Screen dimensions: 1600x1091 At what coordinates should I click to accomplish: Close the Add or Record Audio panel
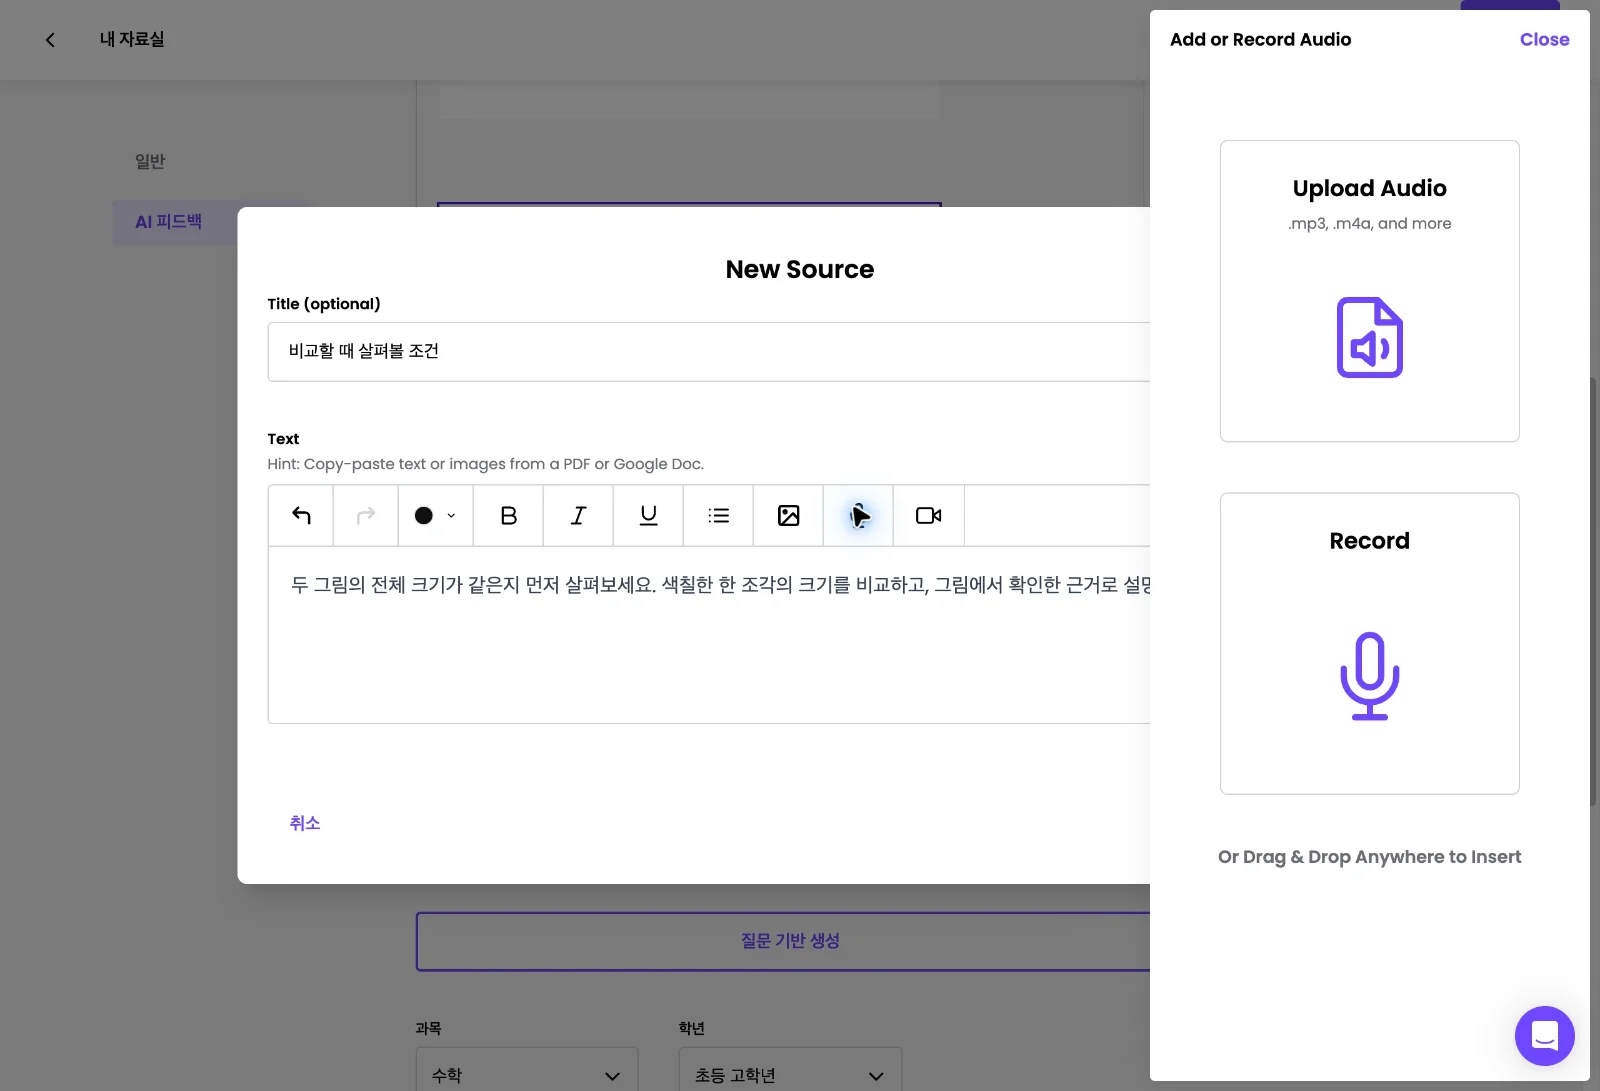pyautogui.click(x=1545, y=40)
